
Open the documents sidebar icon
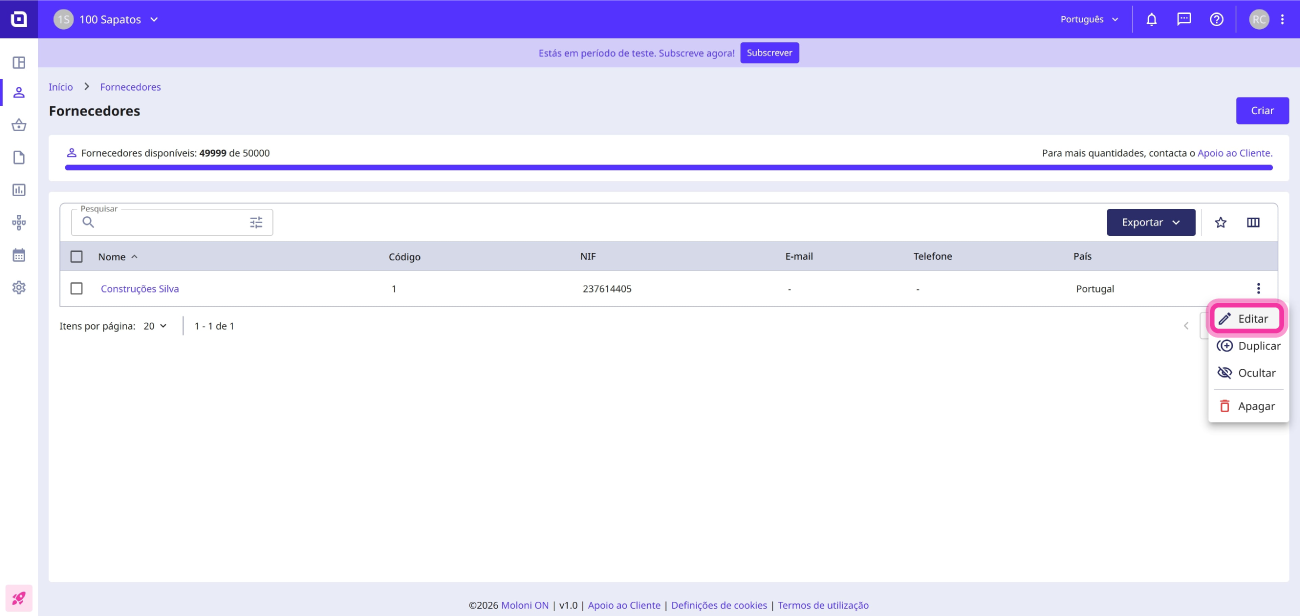[19, 157]
